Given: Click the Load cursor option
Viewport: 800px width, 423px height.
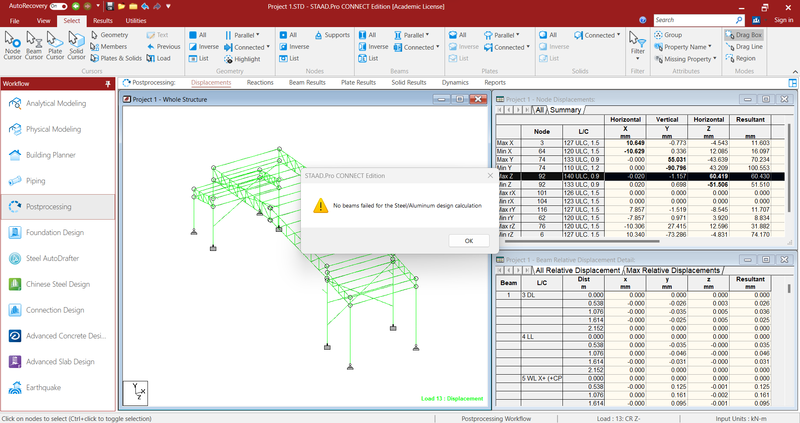Looking at the screenshot, I should tap(159, 58).
